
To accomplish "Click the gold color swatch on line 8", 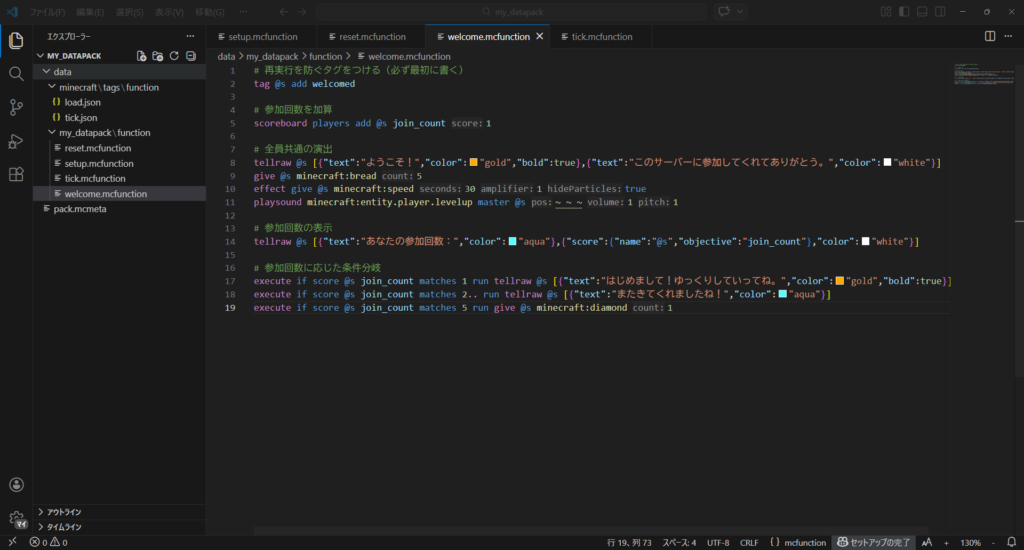I will (x=475, y=163).
